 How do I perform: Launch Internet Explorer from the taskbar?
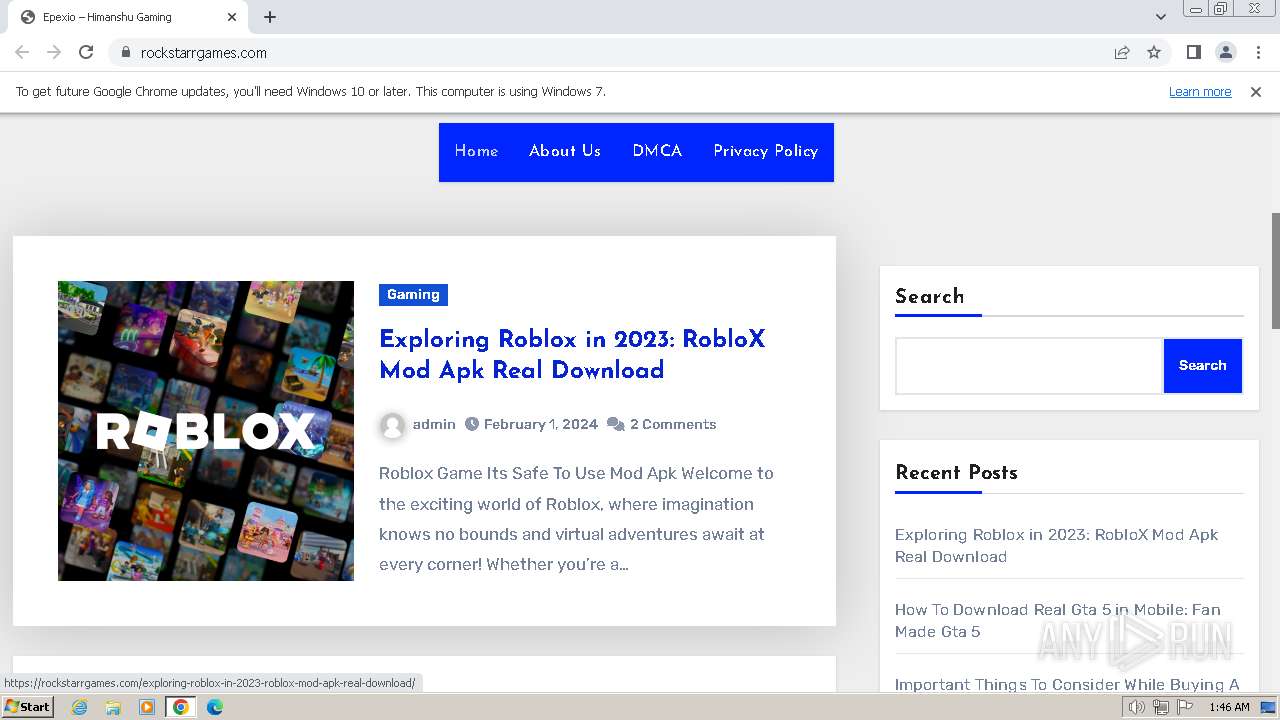79,707
